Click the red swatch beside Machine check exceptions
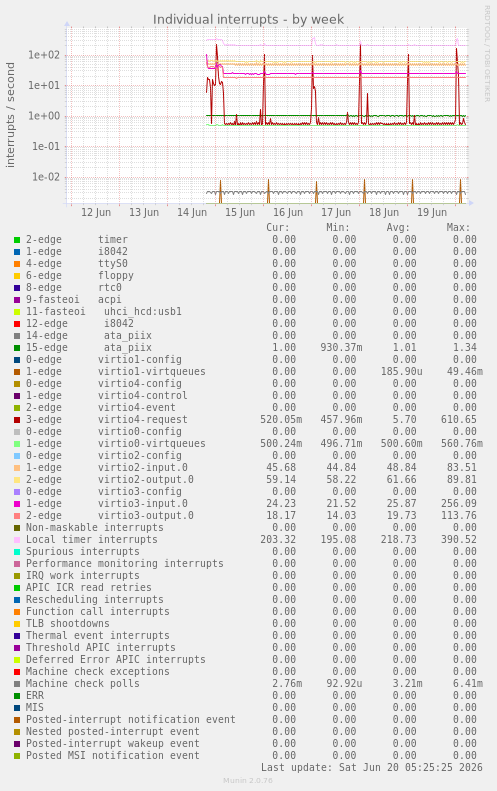The height and width of the screenshot is (791, 497). 17,672
